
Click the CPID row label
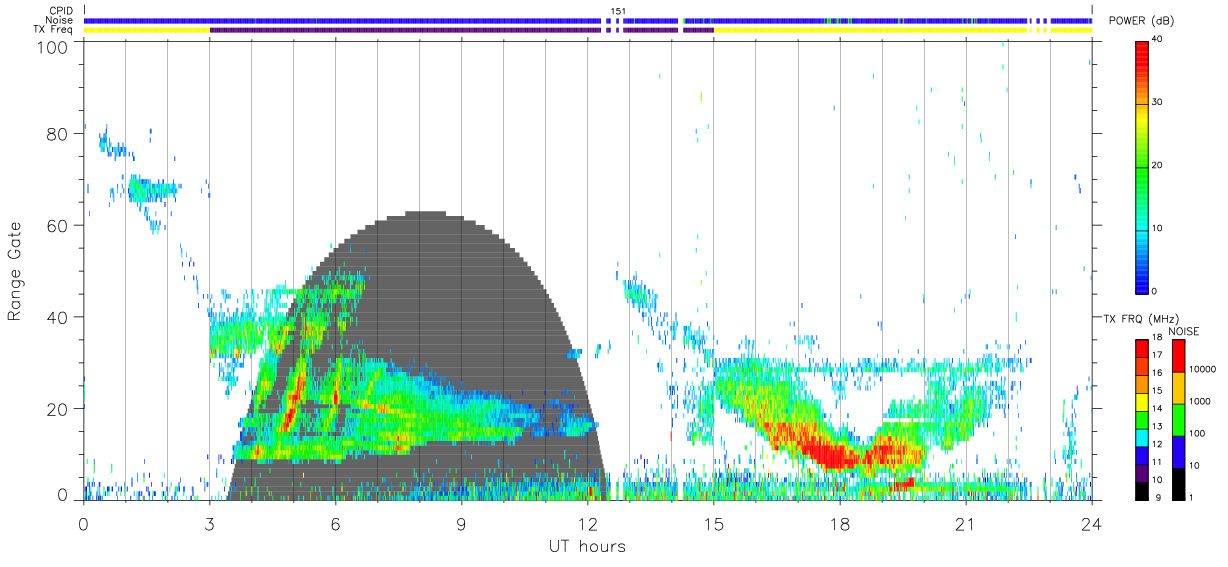coord(59,12)
